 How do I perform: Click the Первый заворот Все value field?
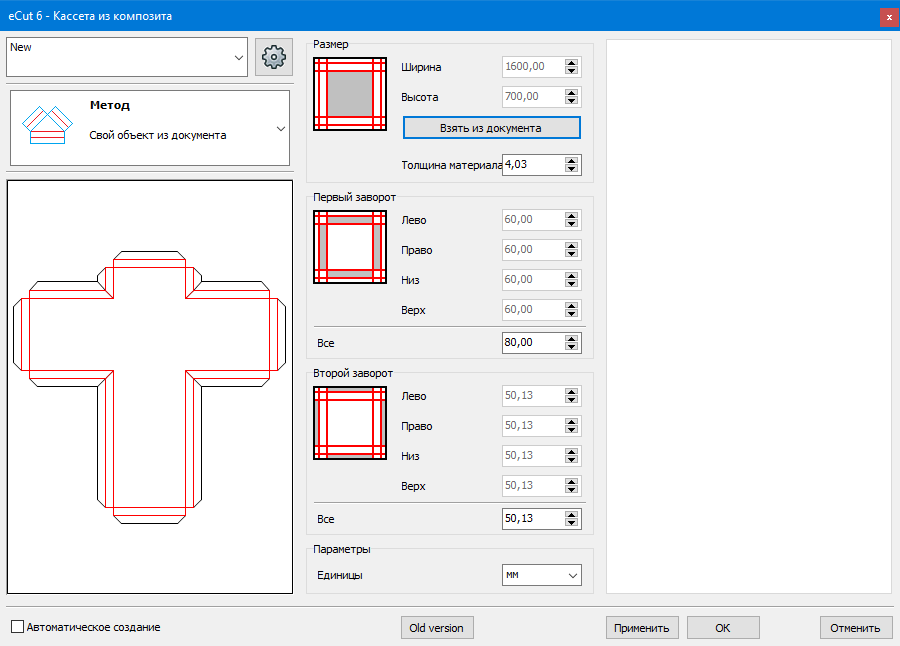tap(532, 343)
